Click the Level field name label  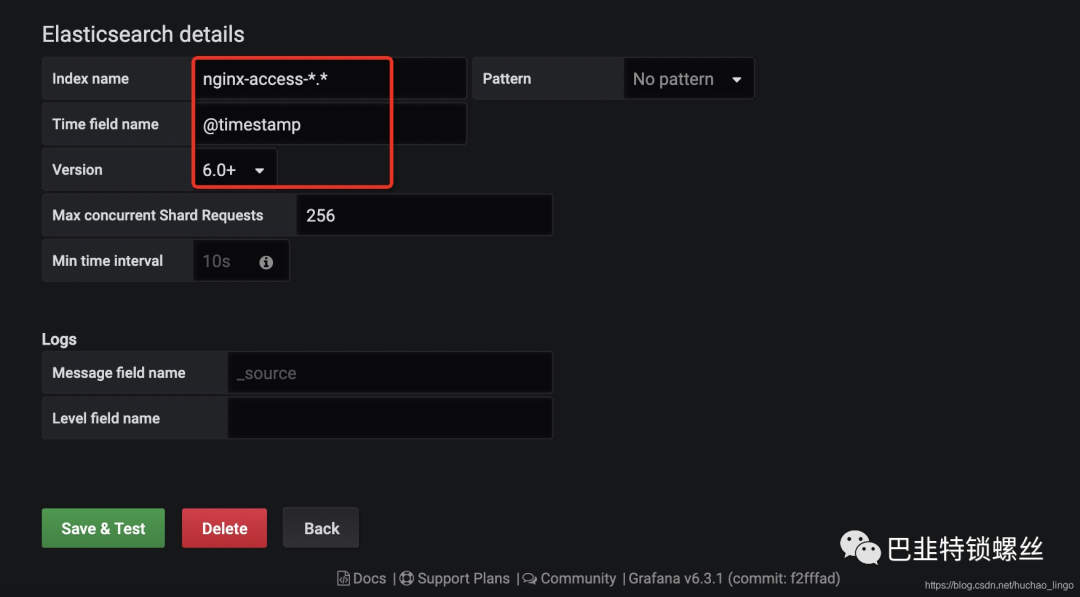click(106, 418)
